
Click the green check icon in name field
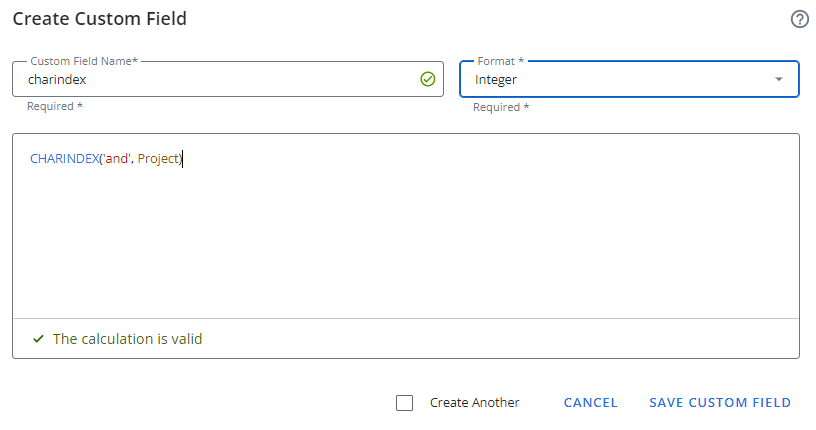tap(428, 79)
